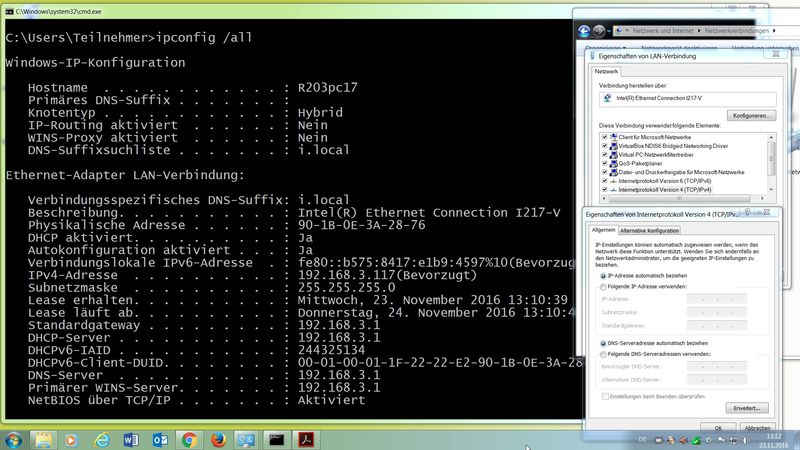This screenshot has height=450, width=800.
Task: Select QoS-Paketplaner list entry
Action: 640,163
